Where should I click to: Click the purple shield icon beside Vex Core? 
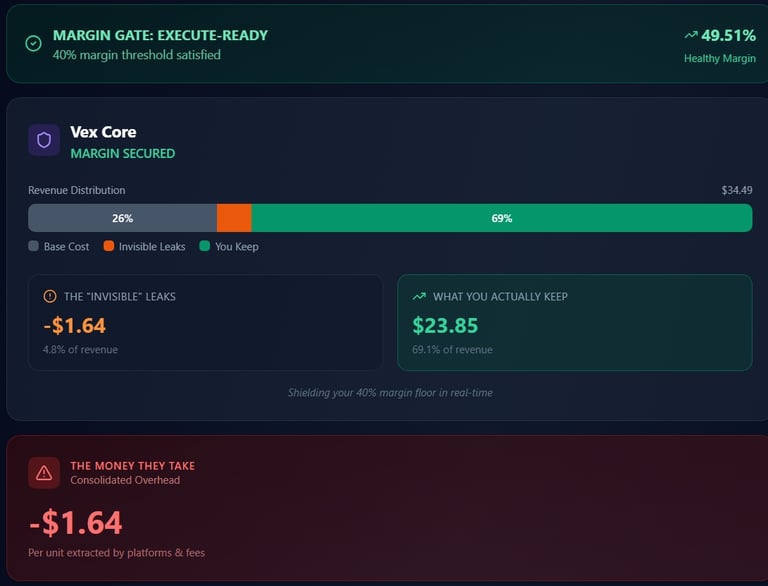coord(44,140)
